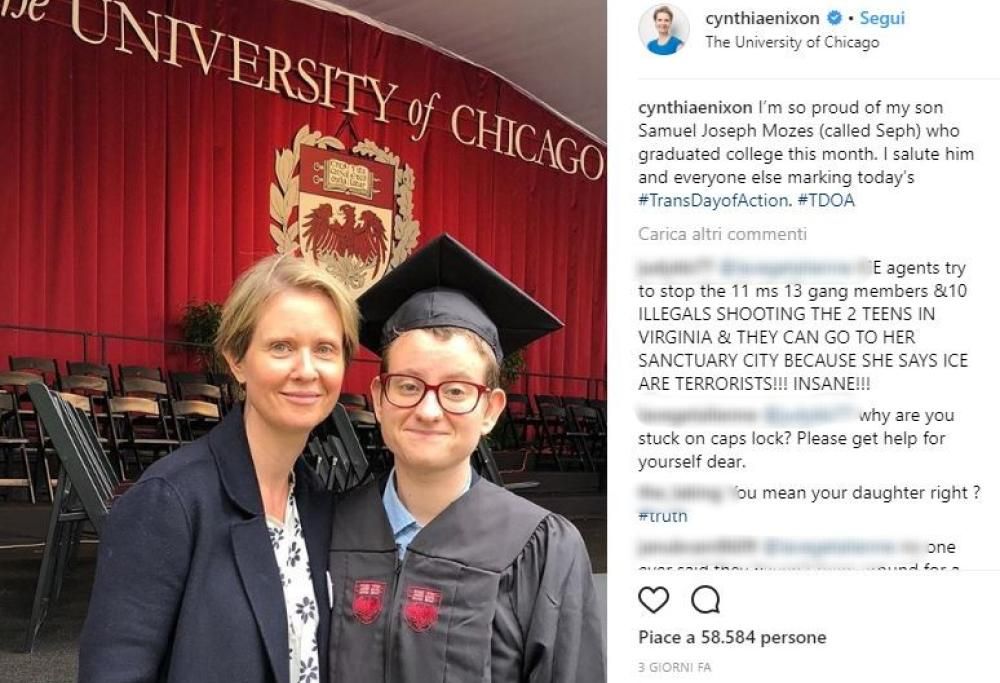Open The University of Chicago location link
The image size is (1000, 683).
point(792,43)
